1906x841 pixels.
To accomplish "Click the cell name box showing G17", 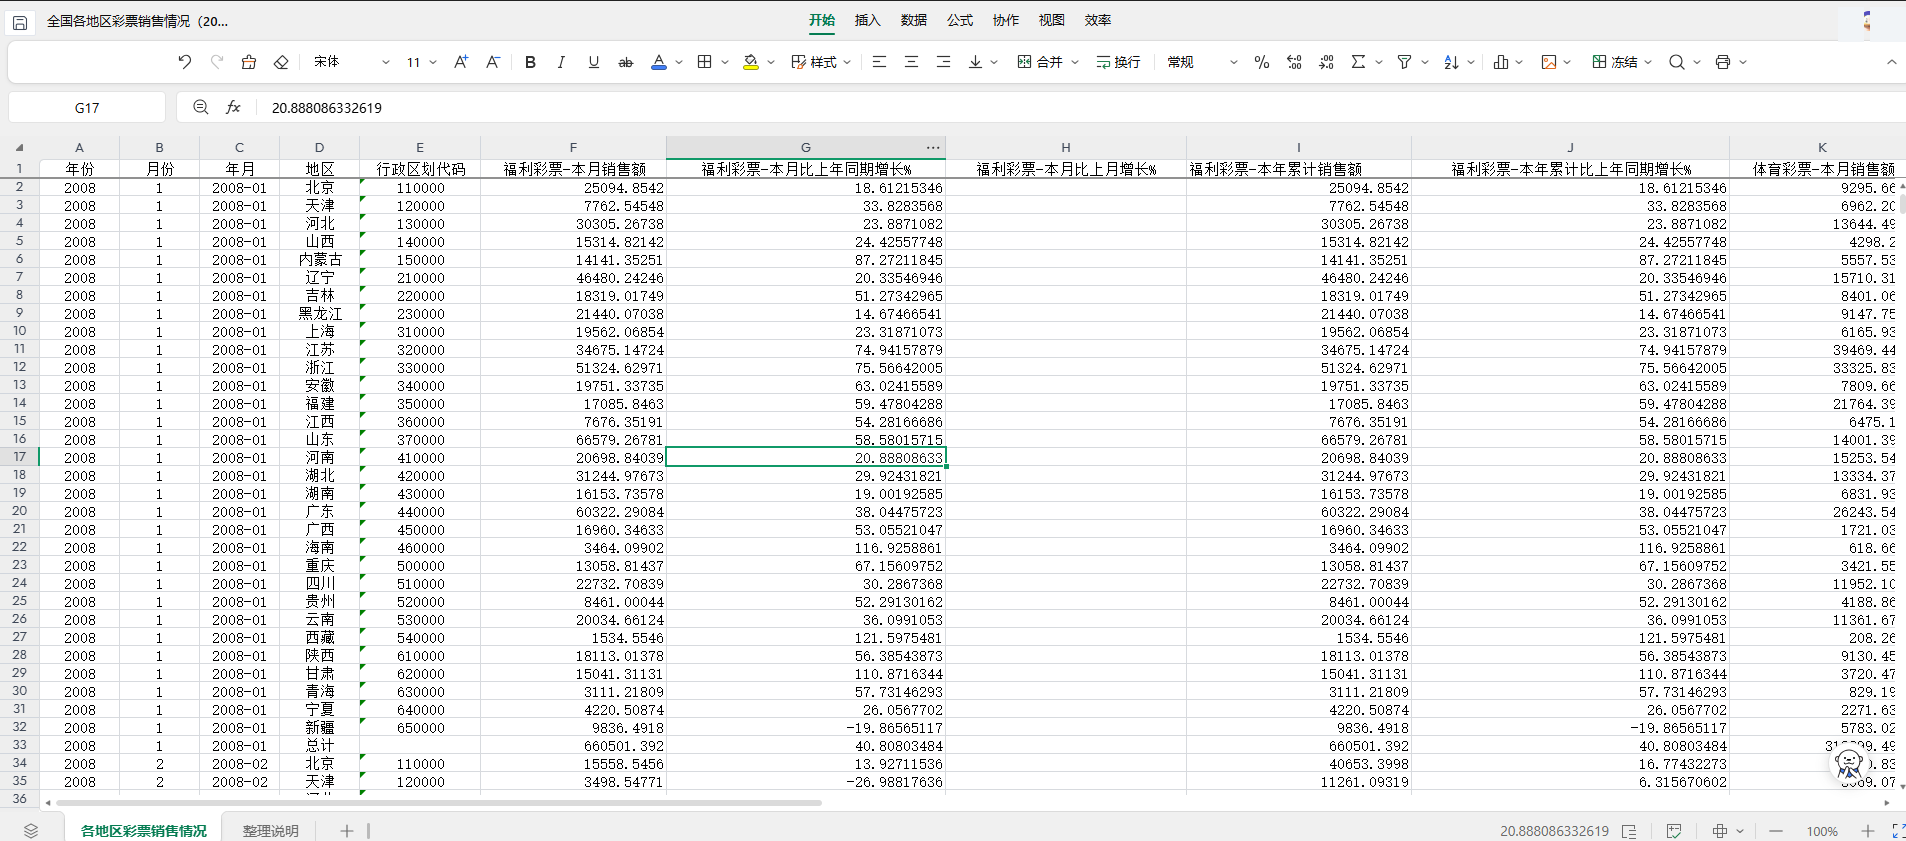I will (x=87, y=107).
